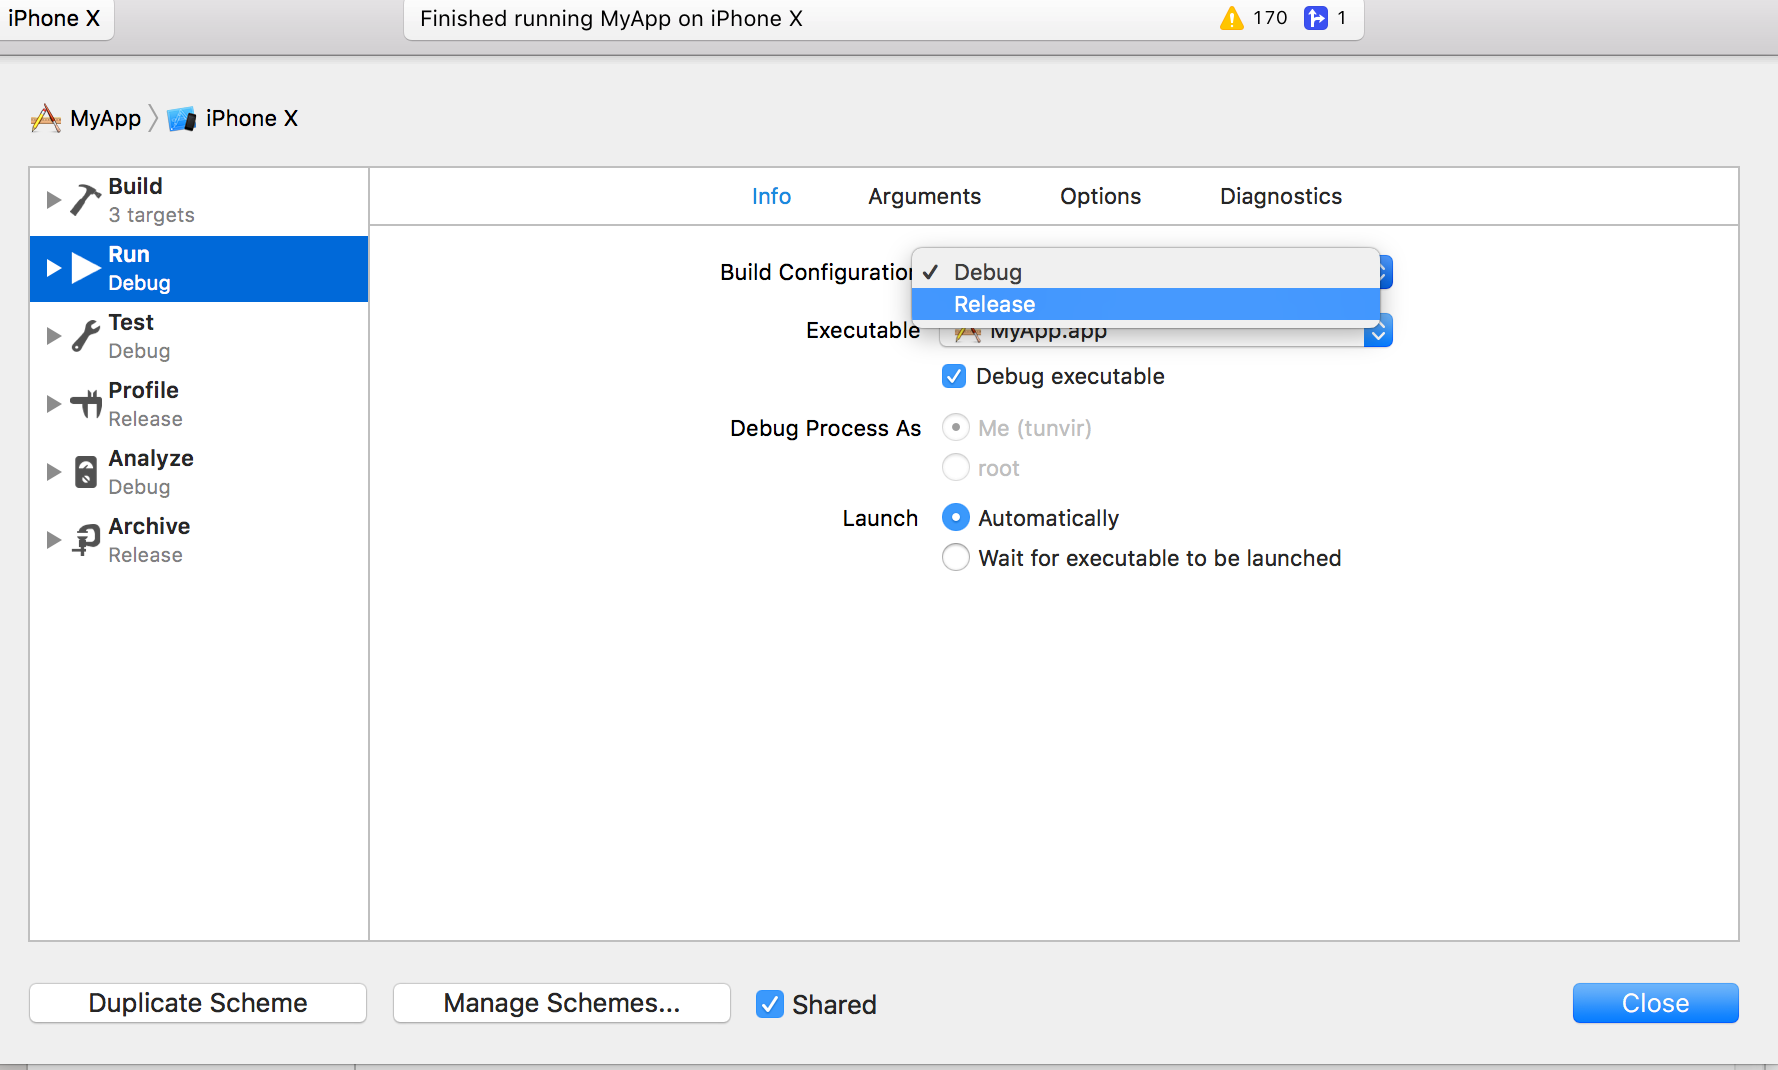Screen dimensions: 1778x1070
Task: Toggle the Debug executable checkbox
Action: [x=954, y=376]
